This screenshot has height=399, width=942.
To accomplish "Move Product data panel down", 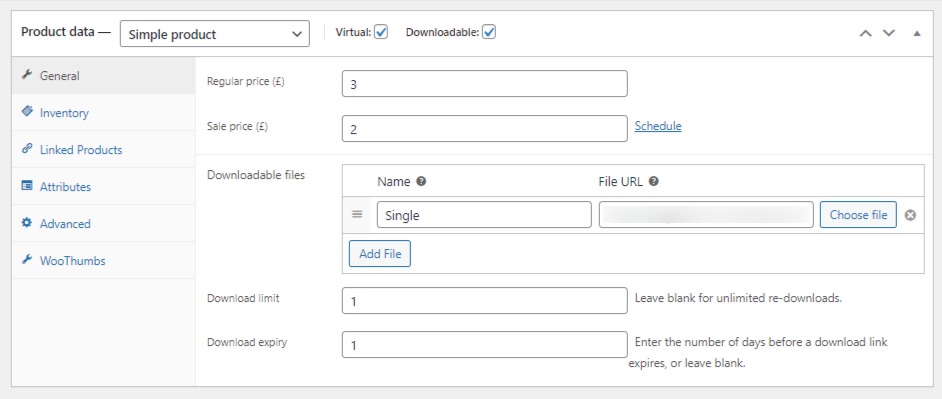I will (889, 33).
